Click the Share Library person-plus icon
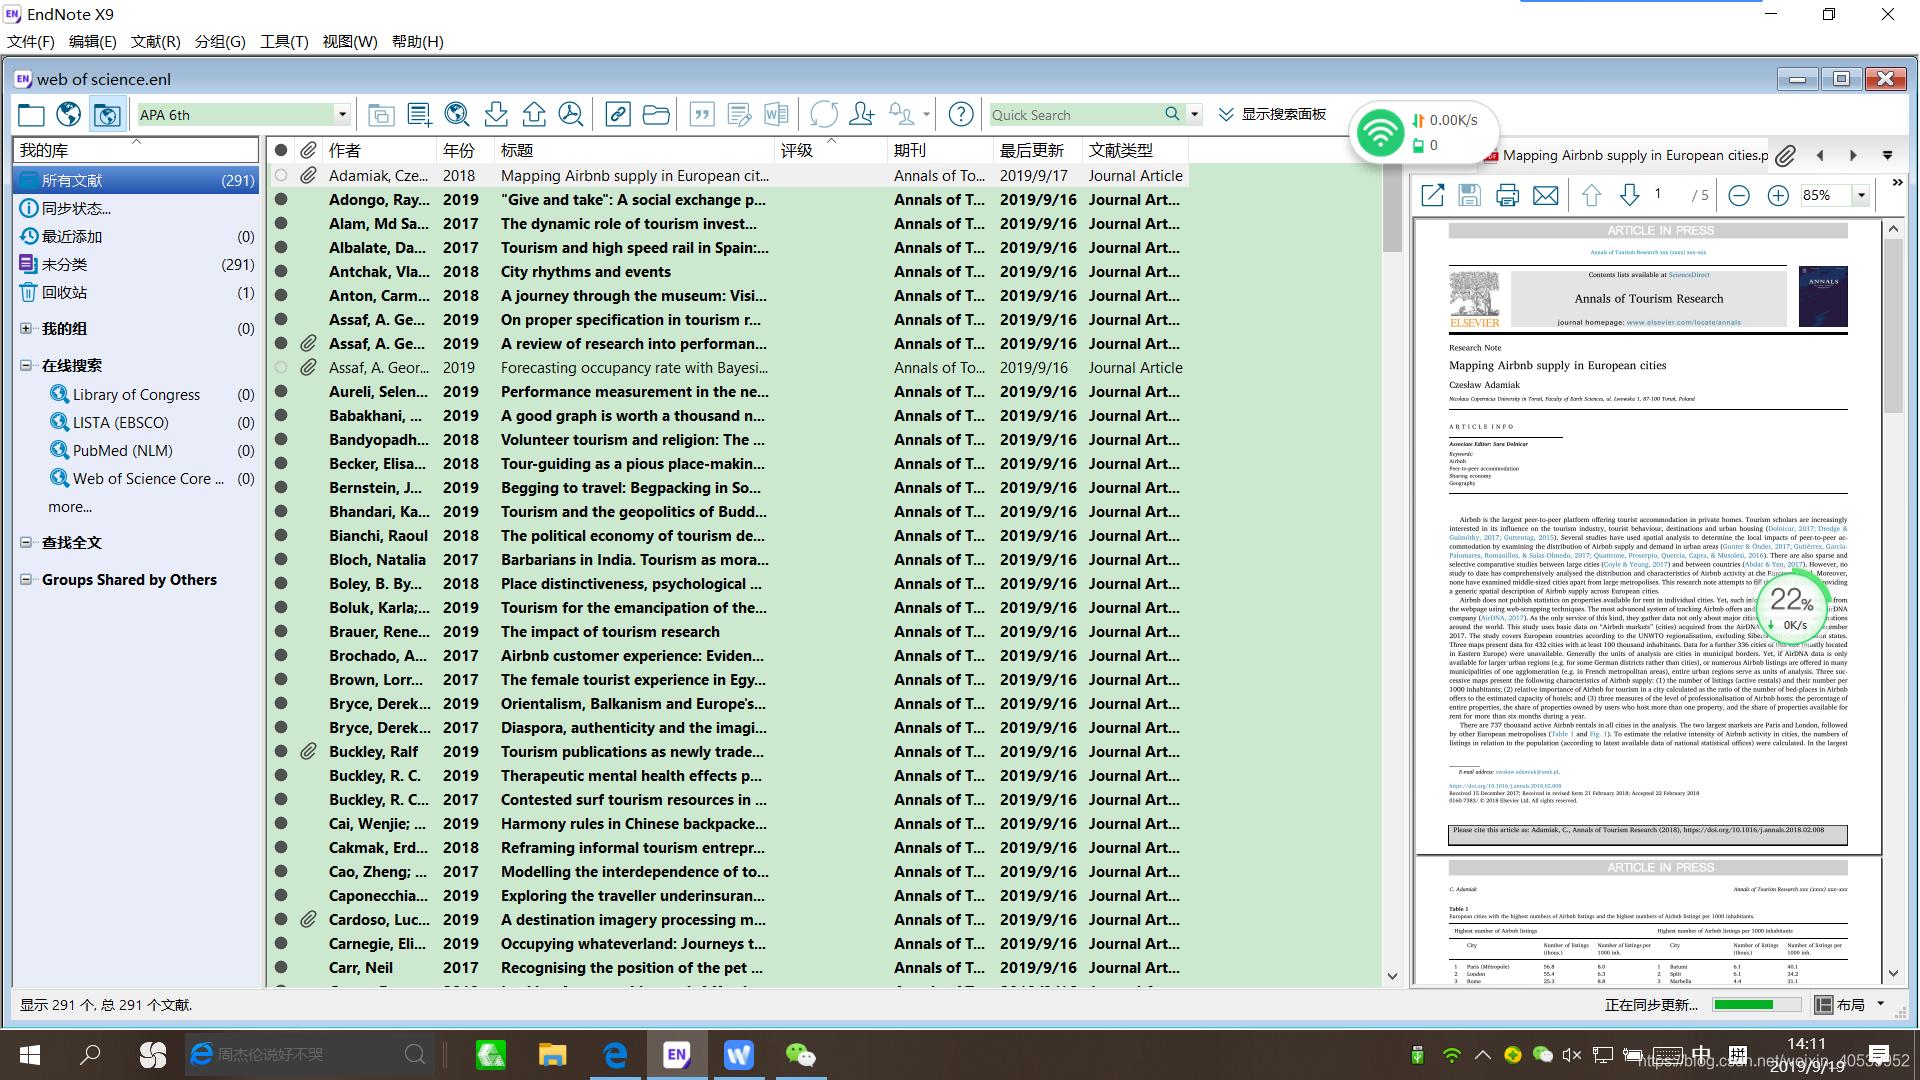Viewport: 1920px width, 1080px height. (861, 115)
